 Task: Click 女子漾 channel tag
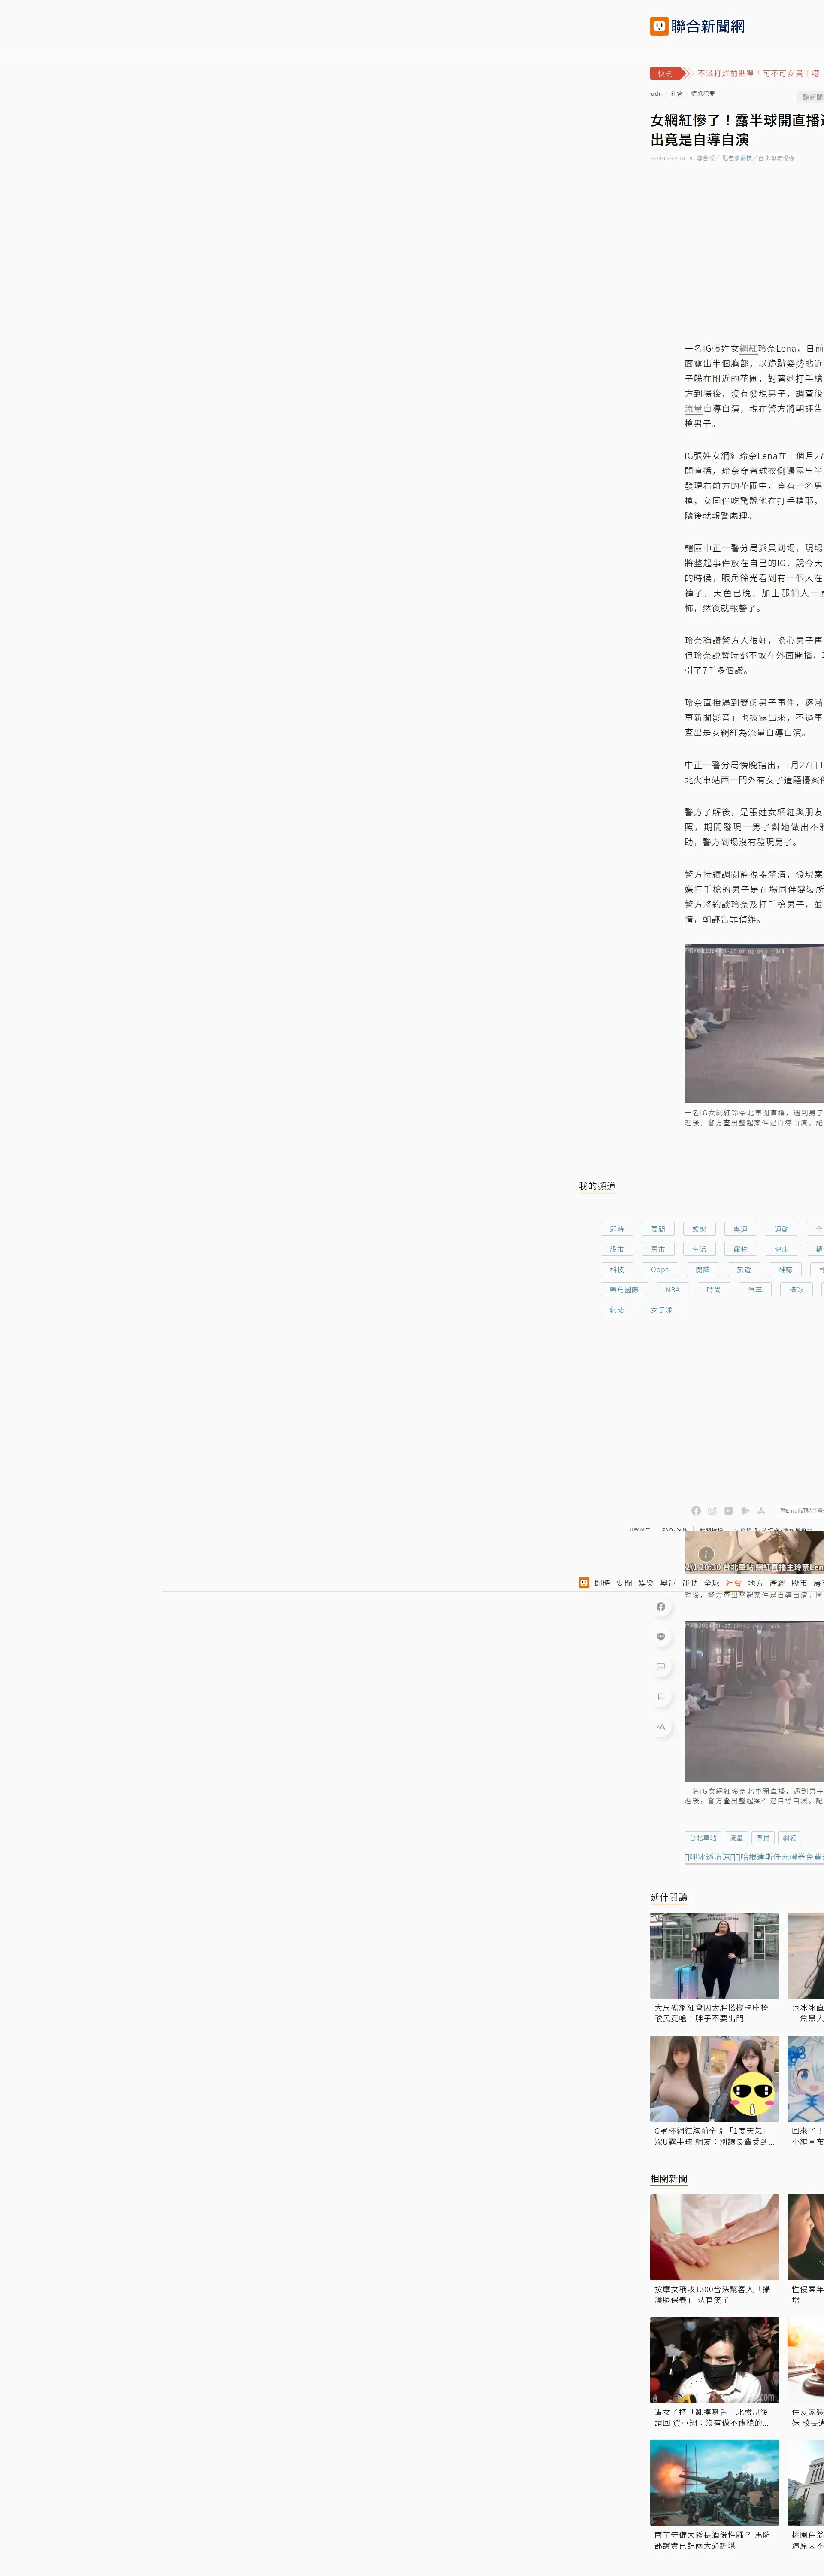pos(662,1309)
